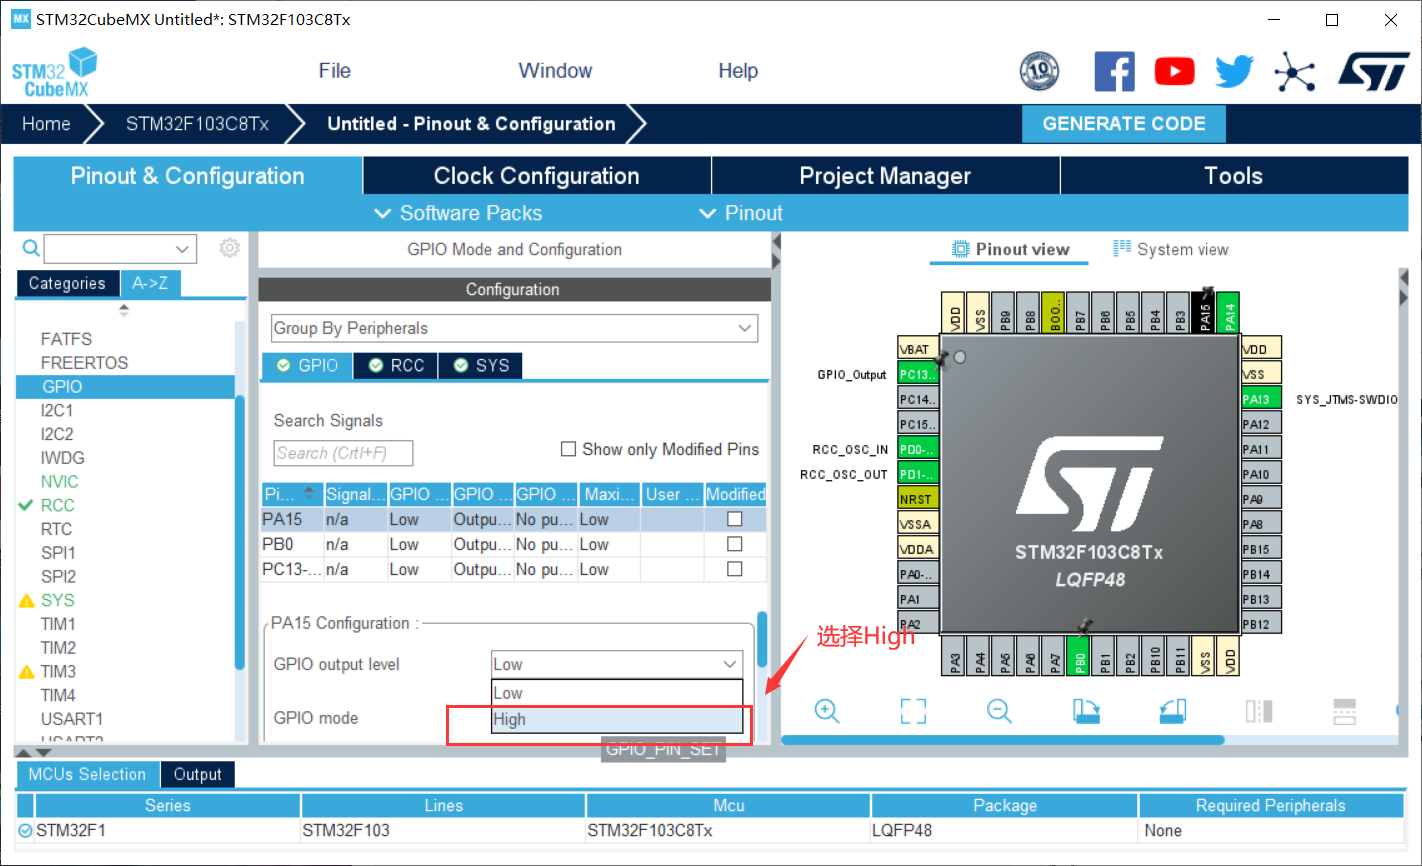1422x866 pixels.
Task: Fit chip pinout to the view
Action: [x=913, y=711]
